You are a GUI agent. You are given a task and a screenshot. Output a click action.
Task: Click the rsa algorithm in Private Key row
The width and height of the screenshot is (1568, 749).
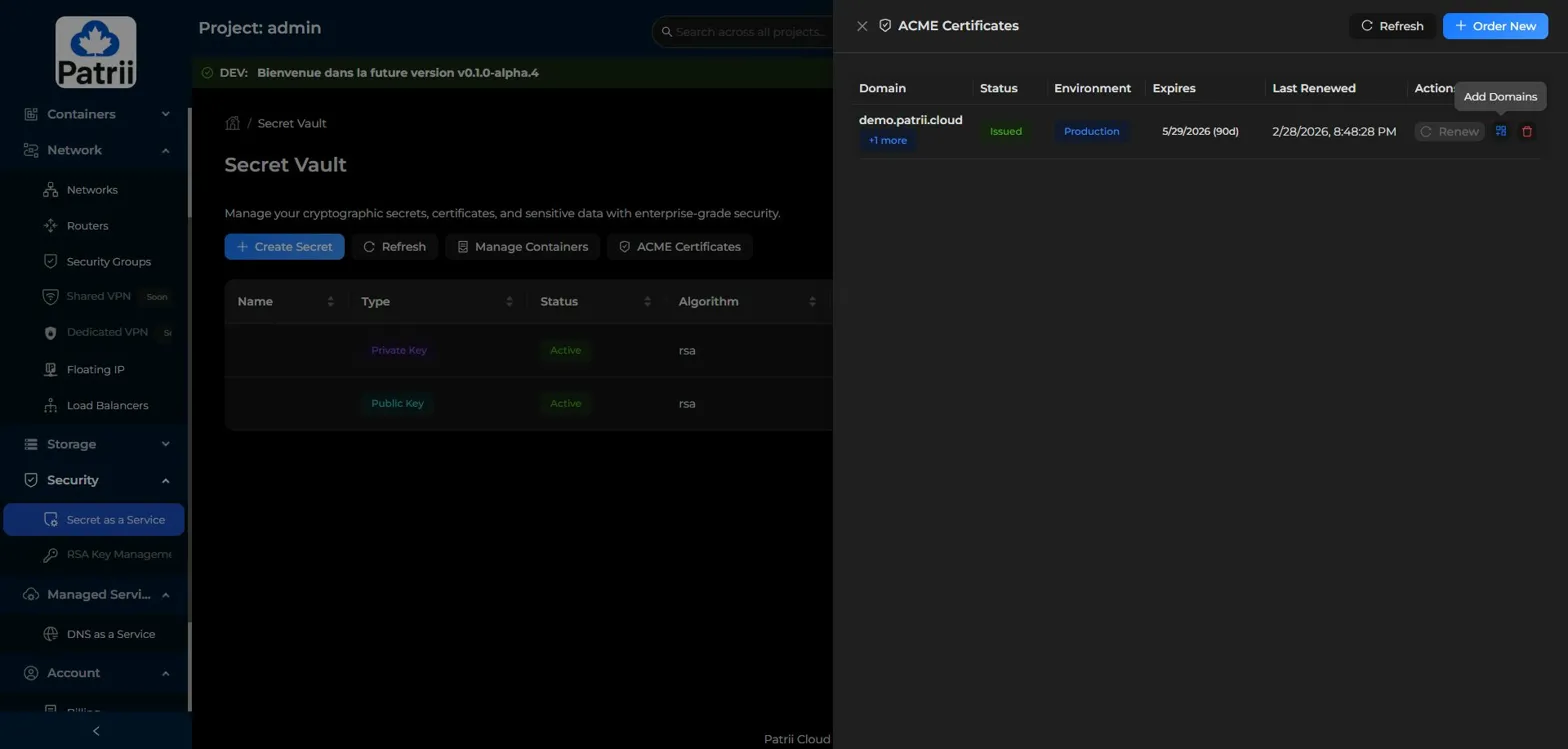(687, 351)
